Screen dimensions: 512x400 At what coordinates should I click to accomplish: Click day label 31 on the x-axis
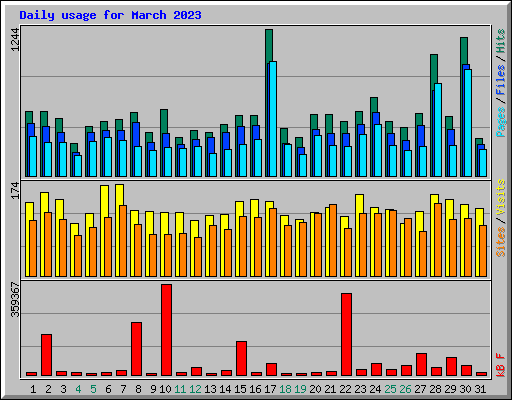[480, 389]
